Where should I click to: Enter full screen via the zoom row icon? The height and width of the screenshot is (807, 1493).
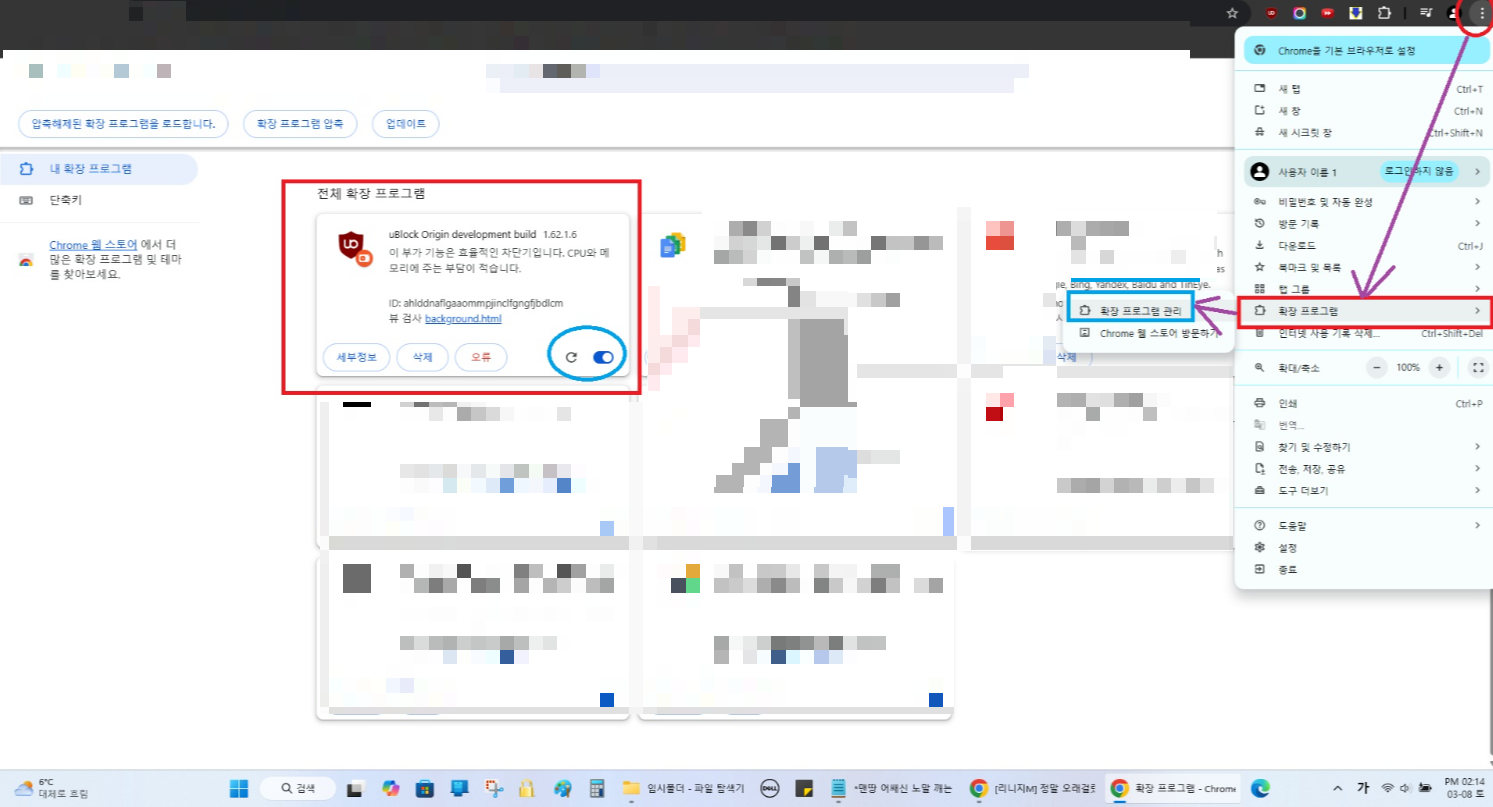[1478, 368]
